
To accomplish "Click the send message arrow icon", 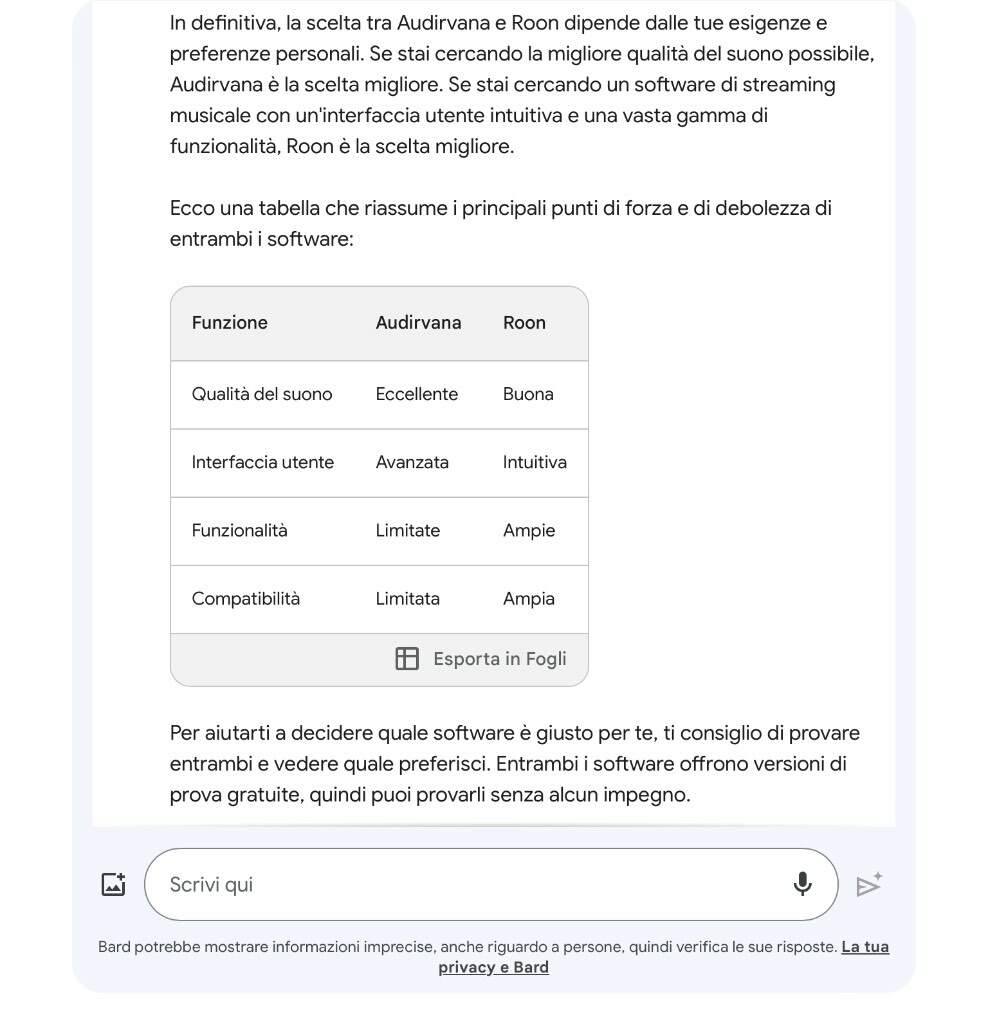I will [869, 884].
